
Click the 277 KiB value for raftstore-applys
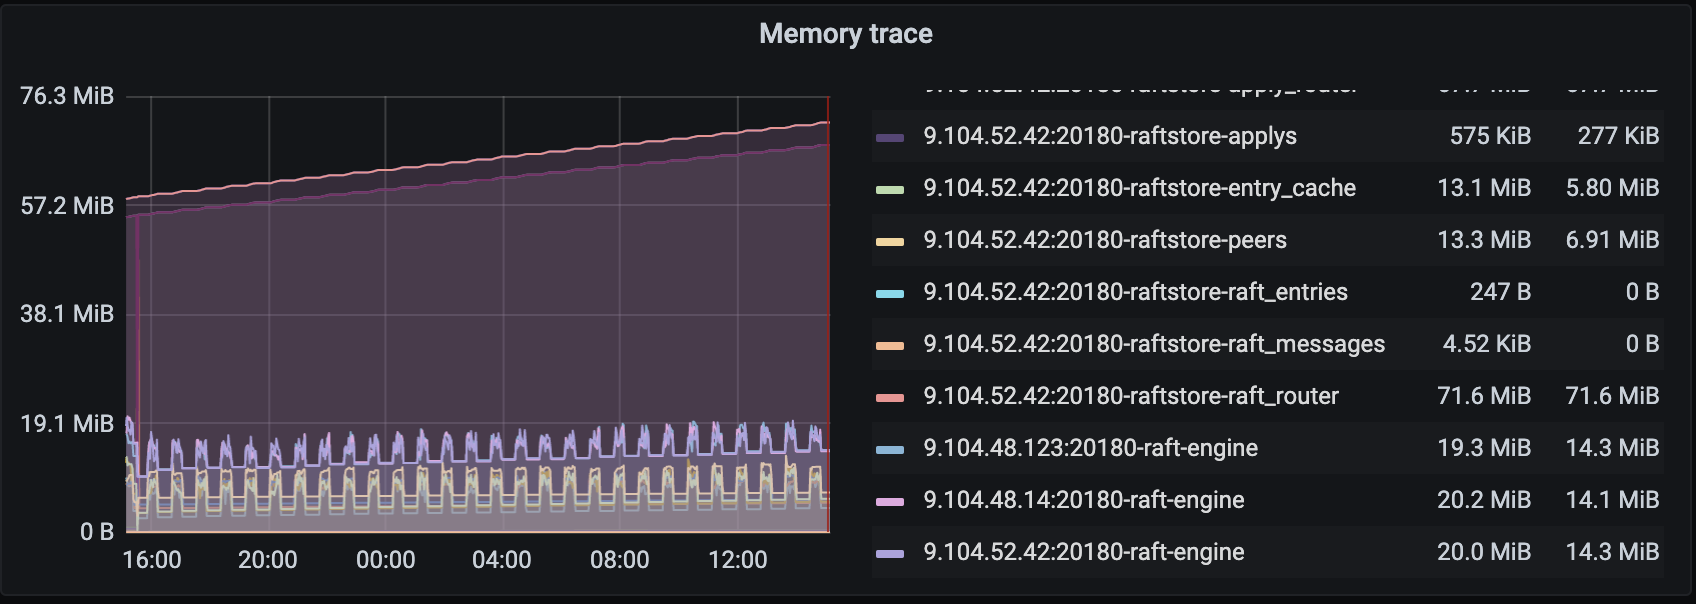[x=1618, y=136]
